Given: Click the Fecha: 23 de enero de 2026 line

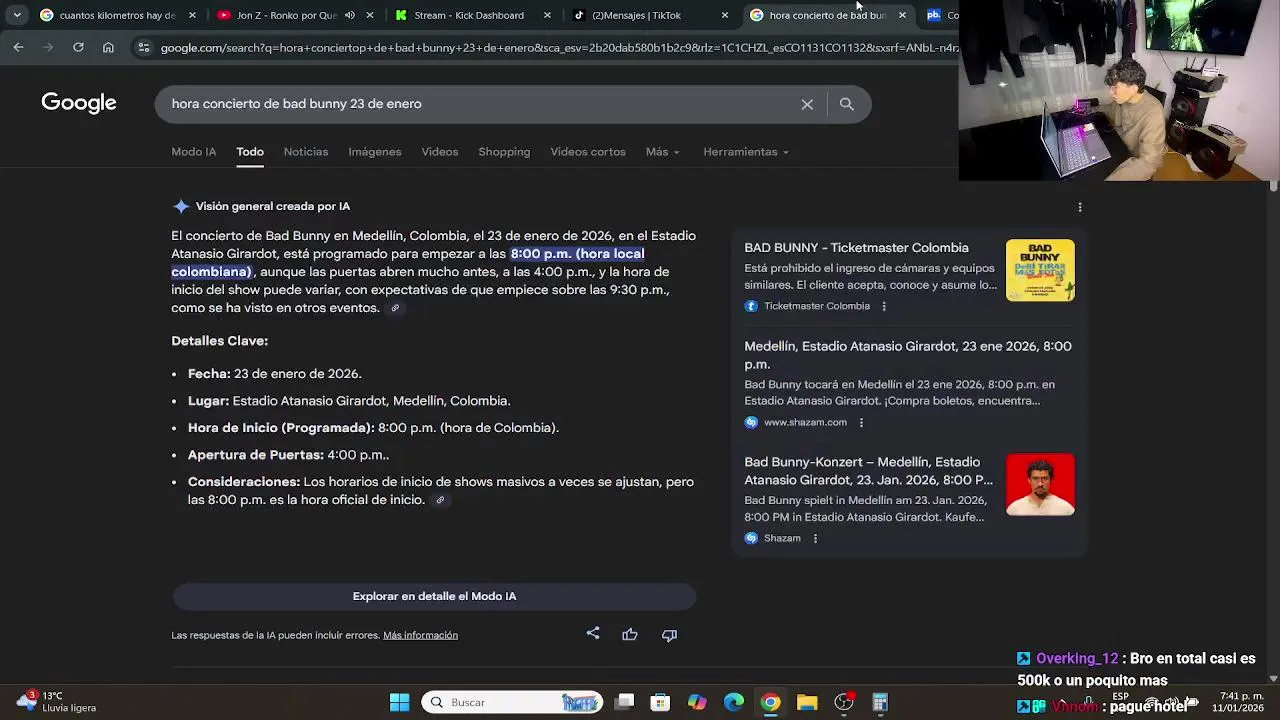Looking at the screenshot, I should [275, 374].
